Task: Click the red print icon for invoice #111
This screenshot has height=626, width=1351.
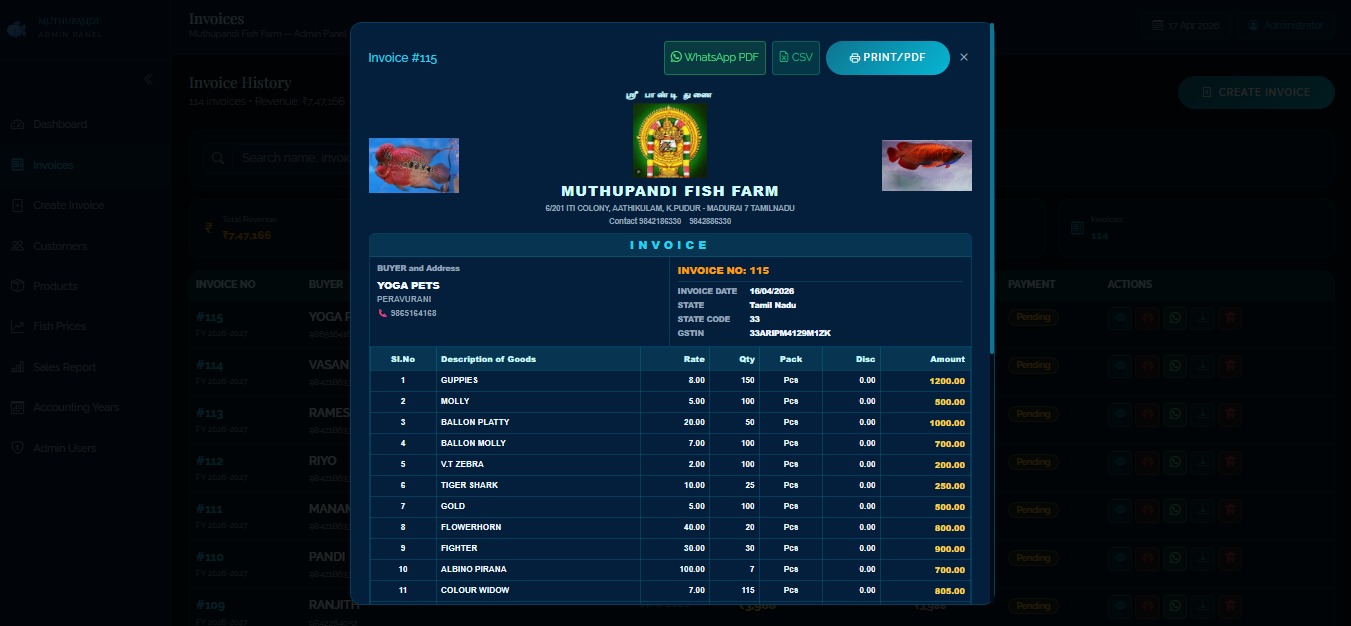Action: 1148,510
